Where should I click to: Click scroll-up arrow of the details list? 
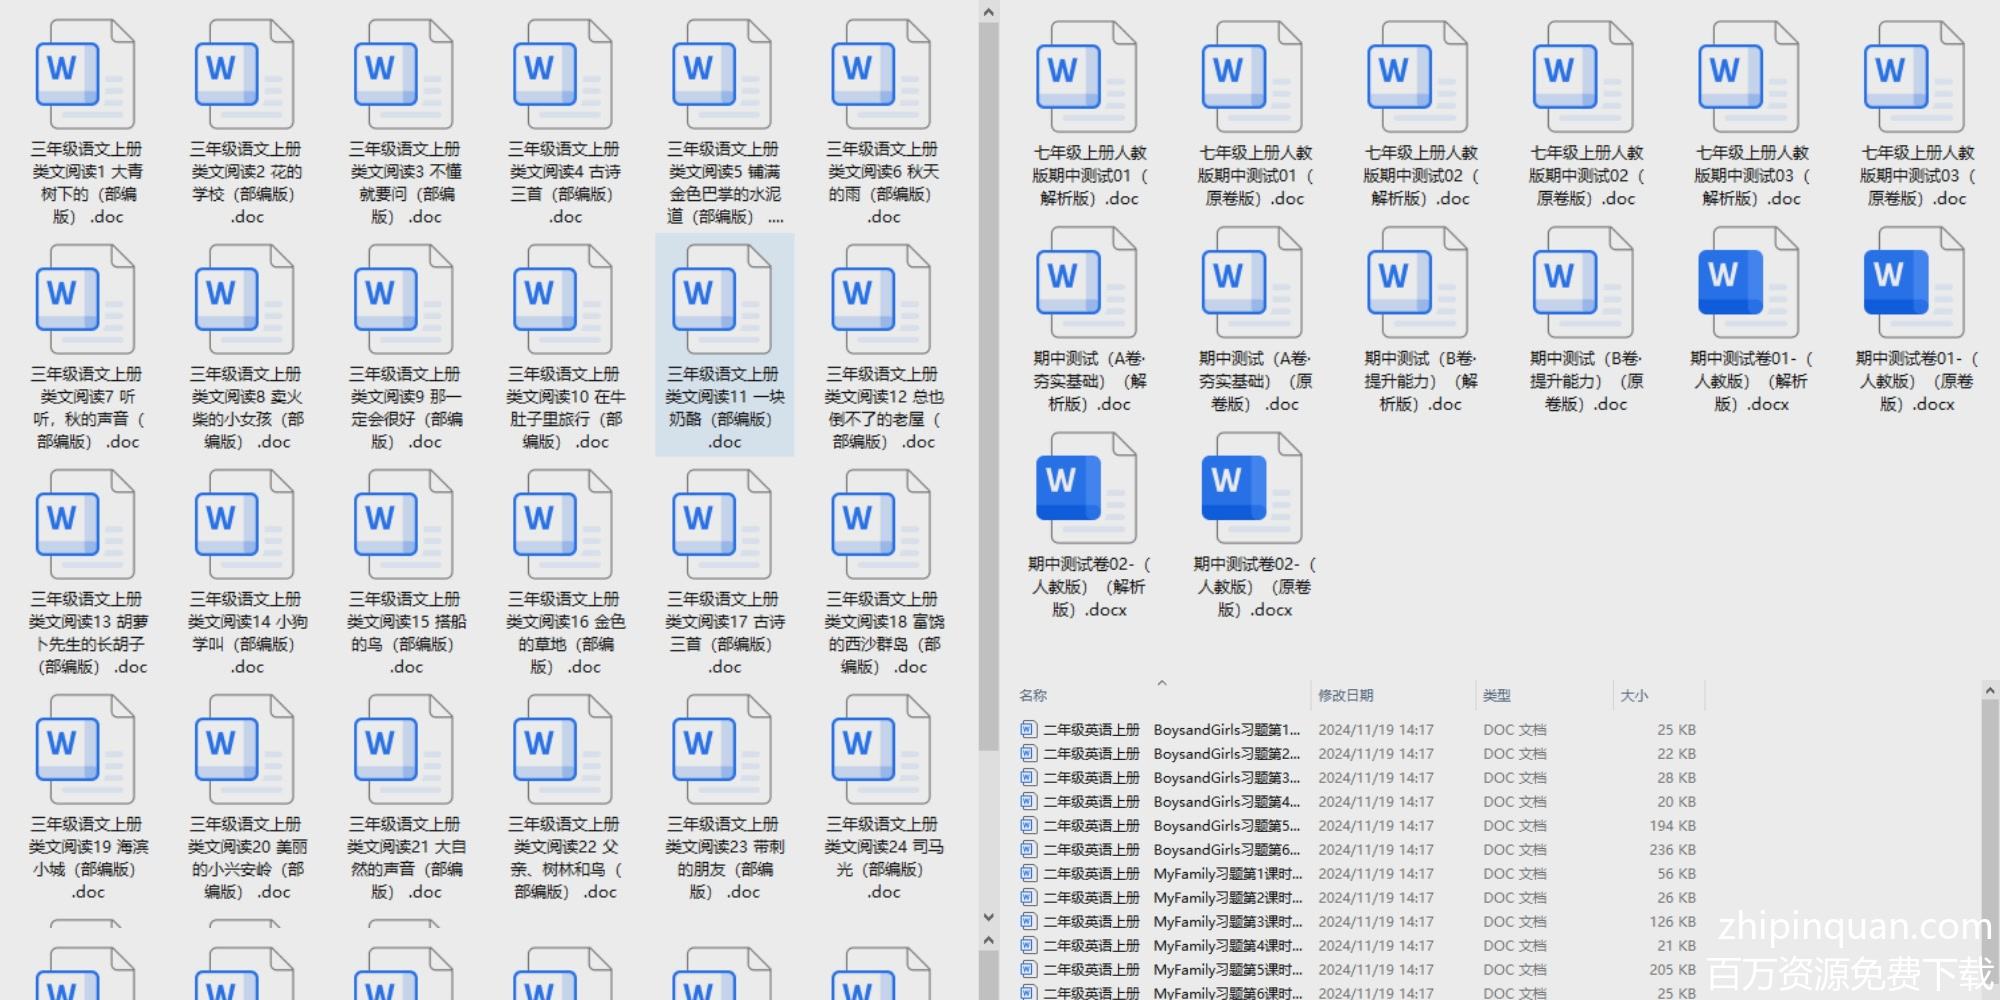[x=1989, y=690]
